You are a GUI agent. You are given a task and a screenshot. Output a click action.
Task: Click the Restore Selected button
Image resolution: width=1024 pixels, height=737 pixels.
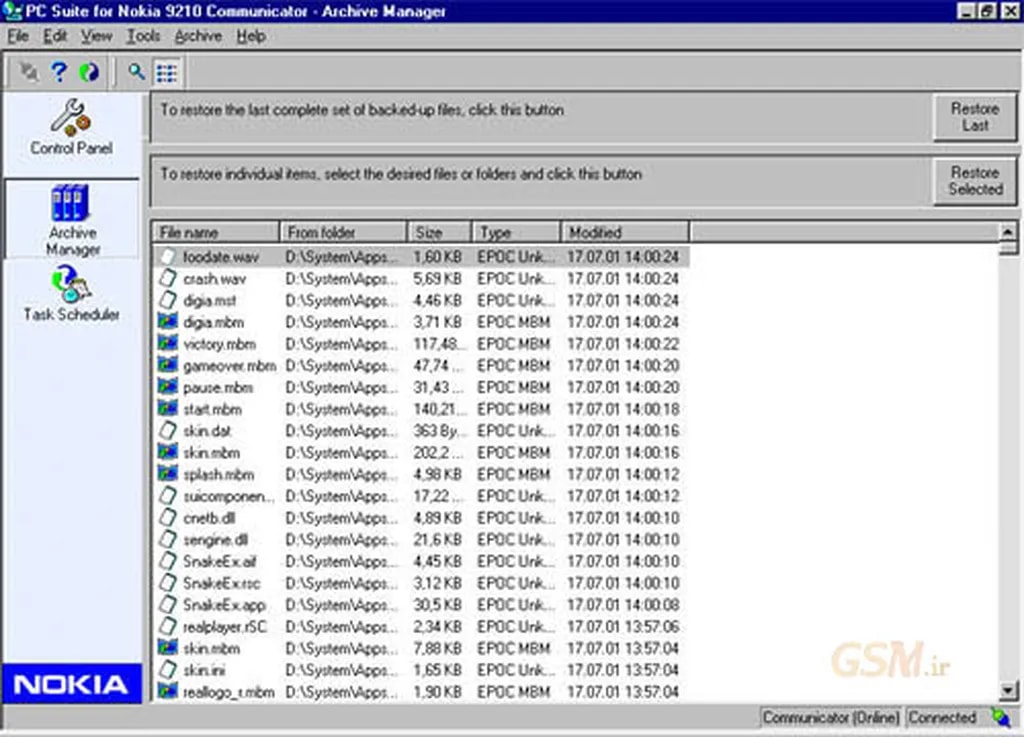(x=974, y=180)
